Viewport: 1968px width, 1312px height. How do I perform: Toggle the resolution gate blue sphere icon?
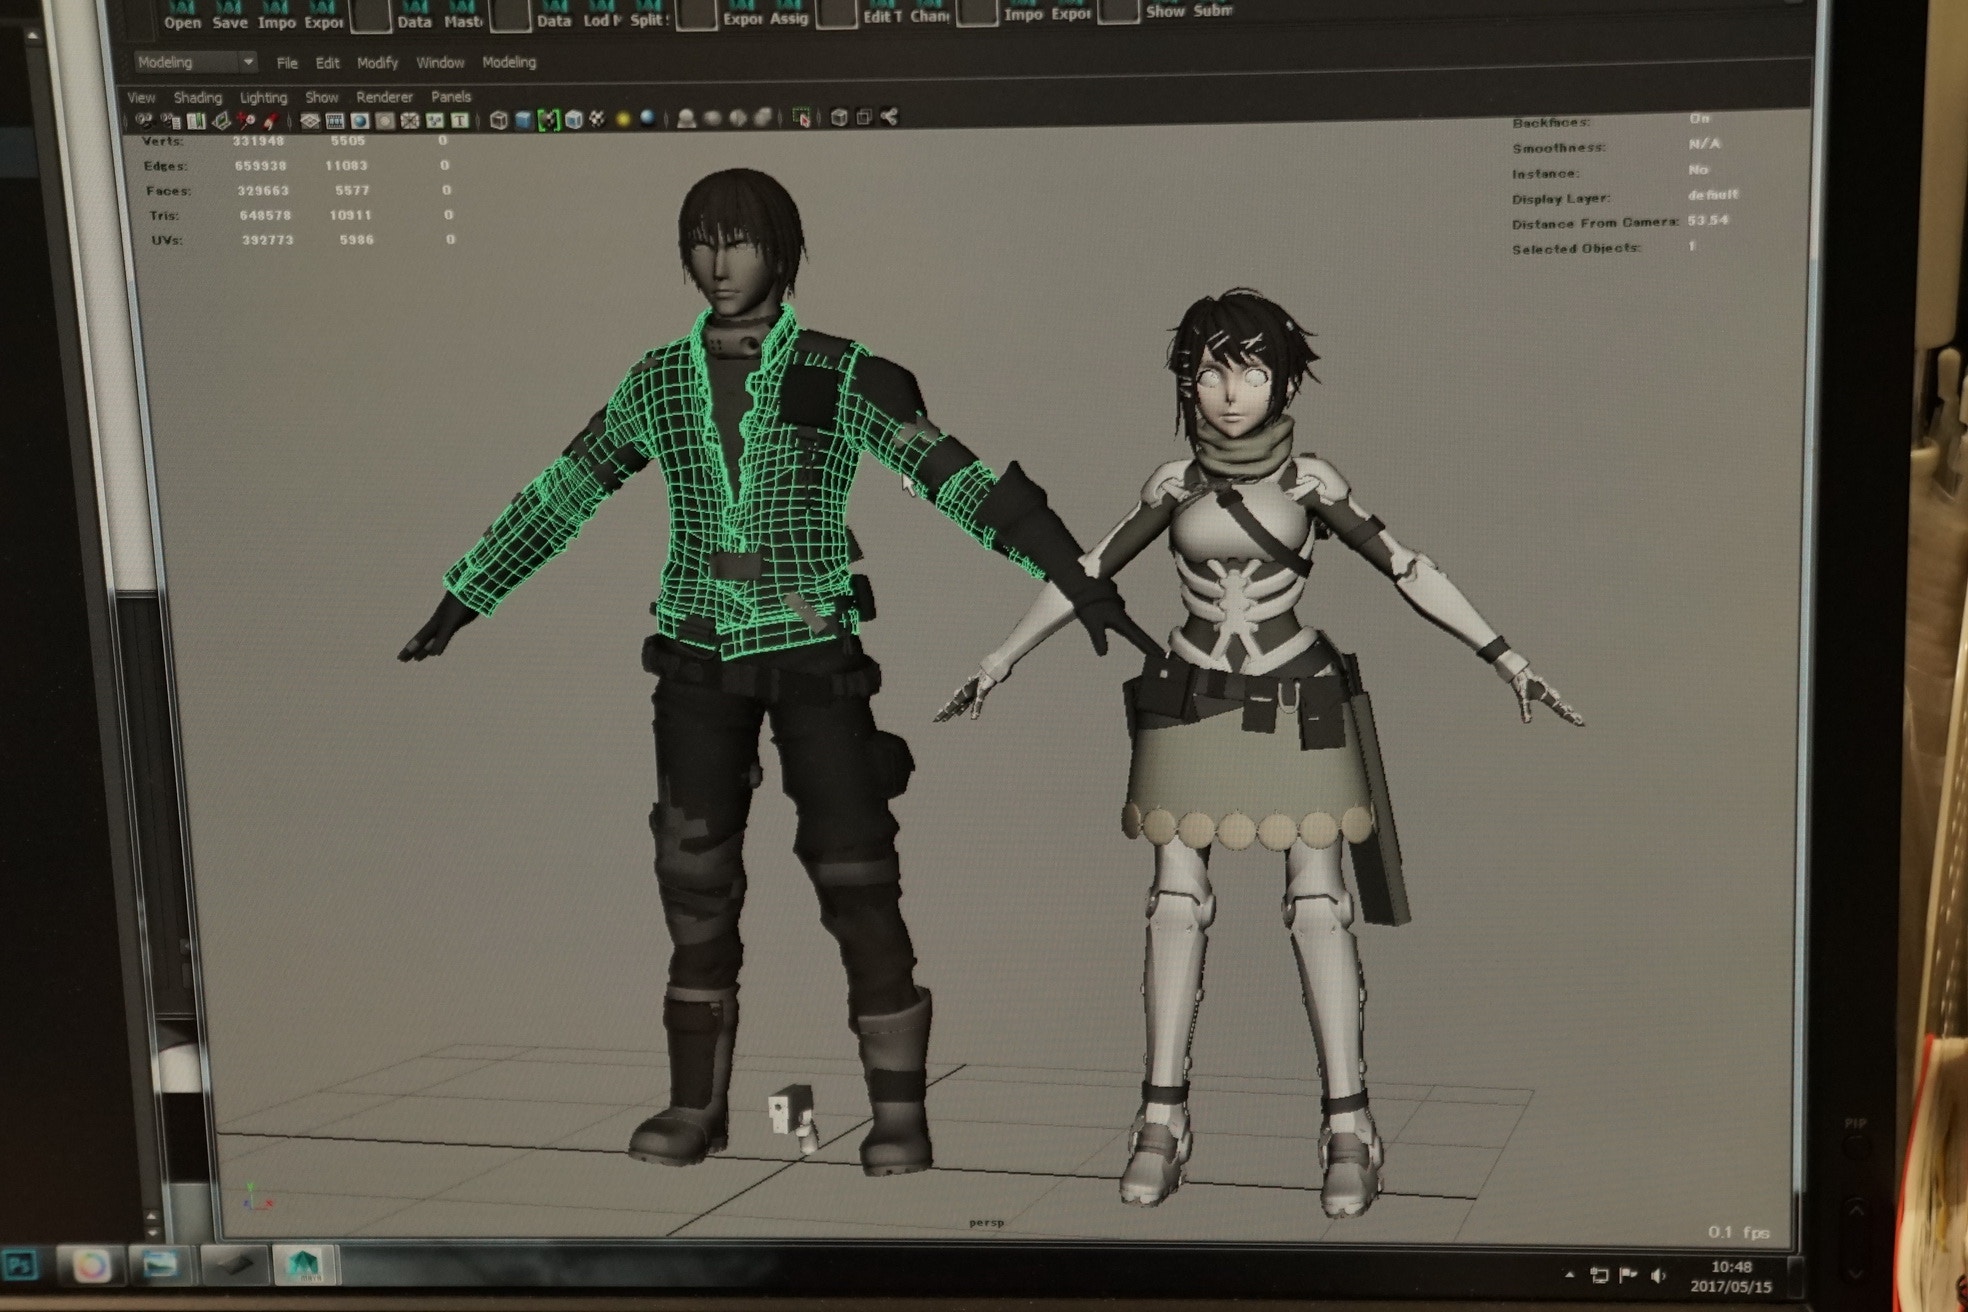[359, 121]
